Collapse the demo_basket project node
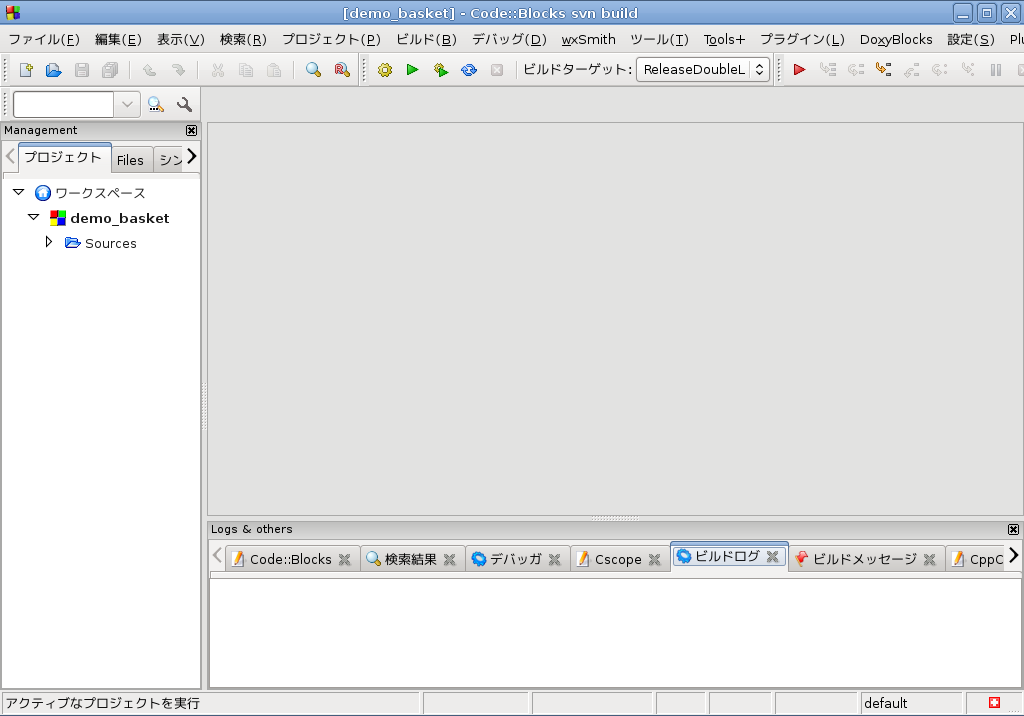The height and width of the screenshot is (716, 1024). pos(33,217)
